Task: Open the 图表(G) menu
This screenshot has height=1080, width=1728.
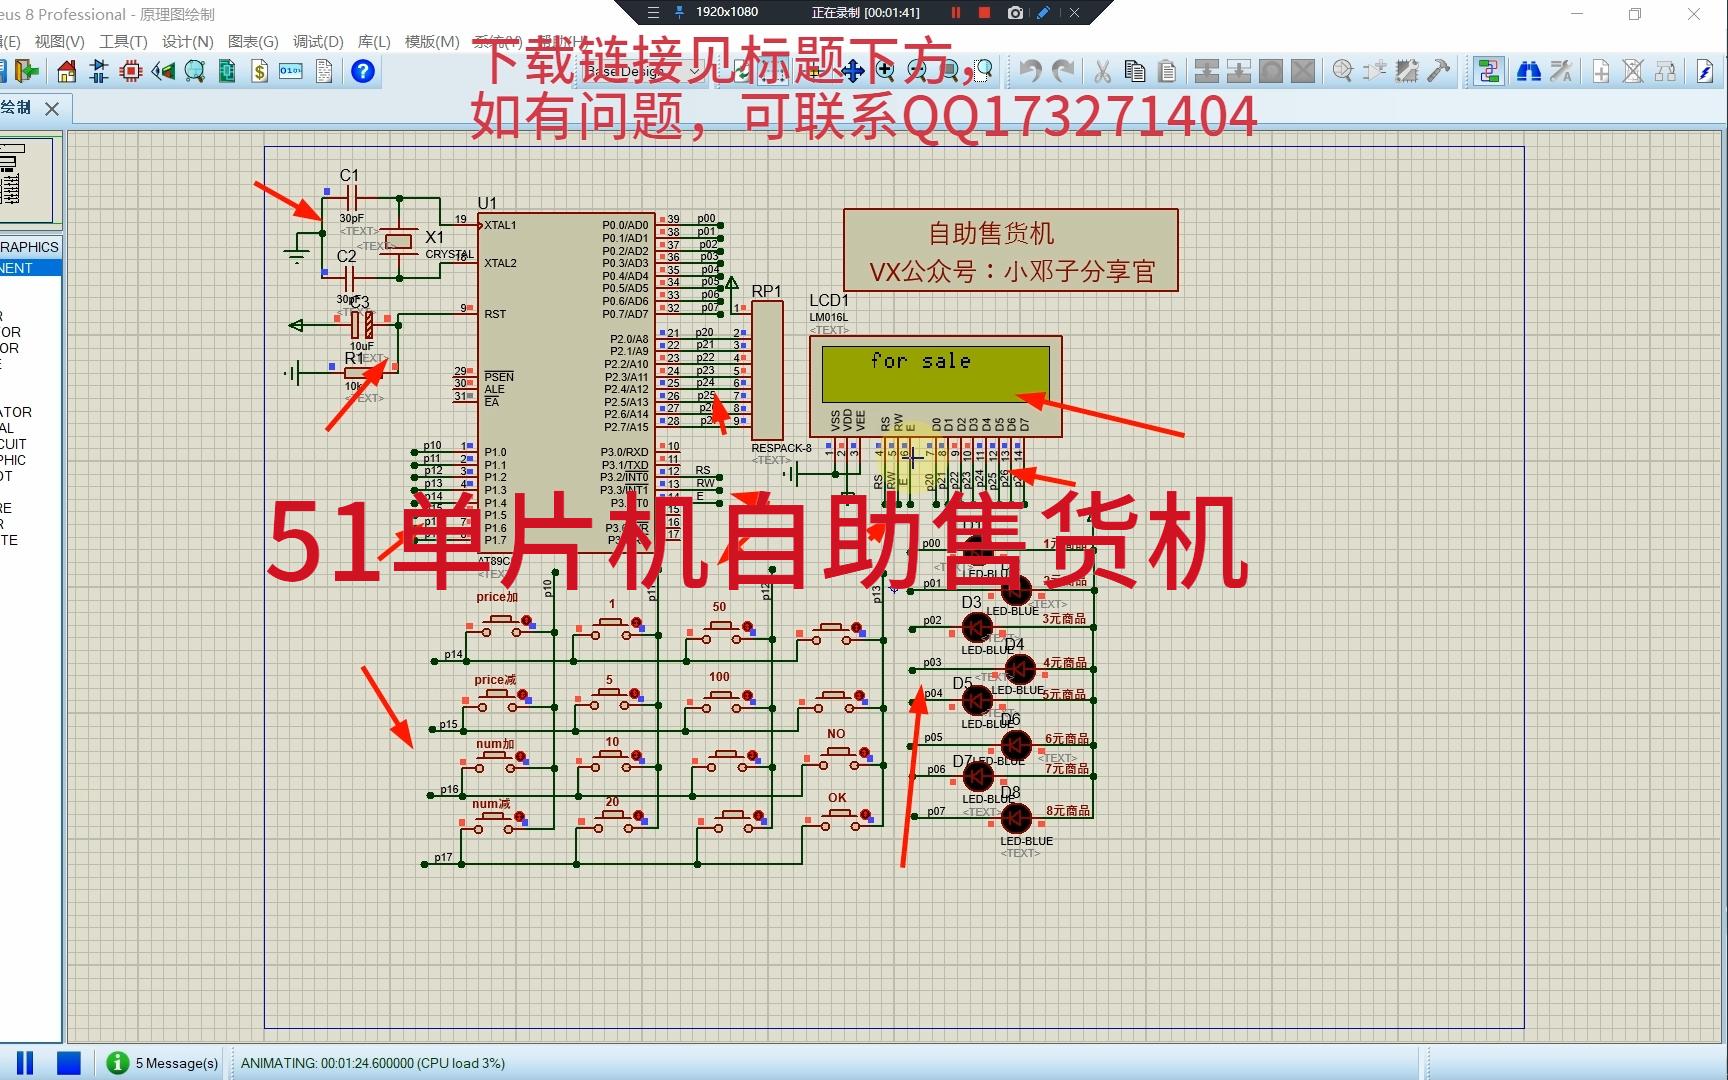Action: (253, 41)
